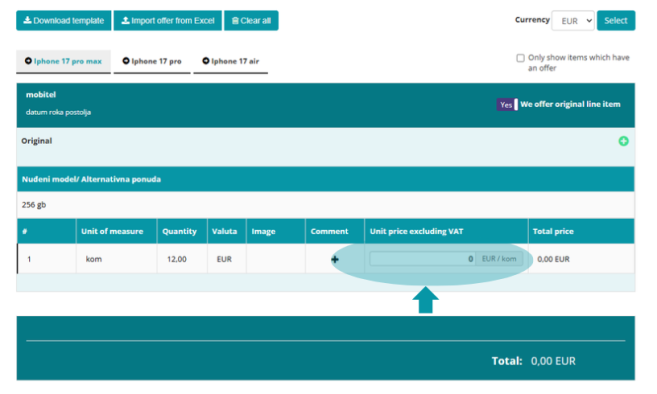Focus the unit price excluding VAT field
The width and height of the screenshot is (657, 394).
pos(422,259)
